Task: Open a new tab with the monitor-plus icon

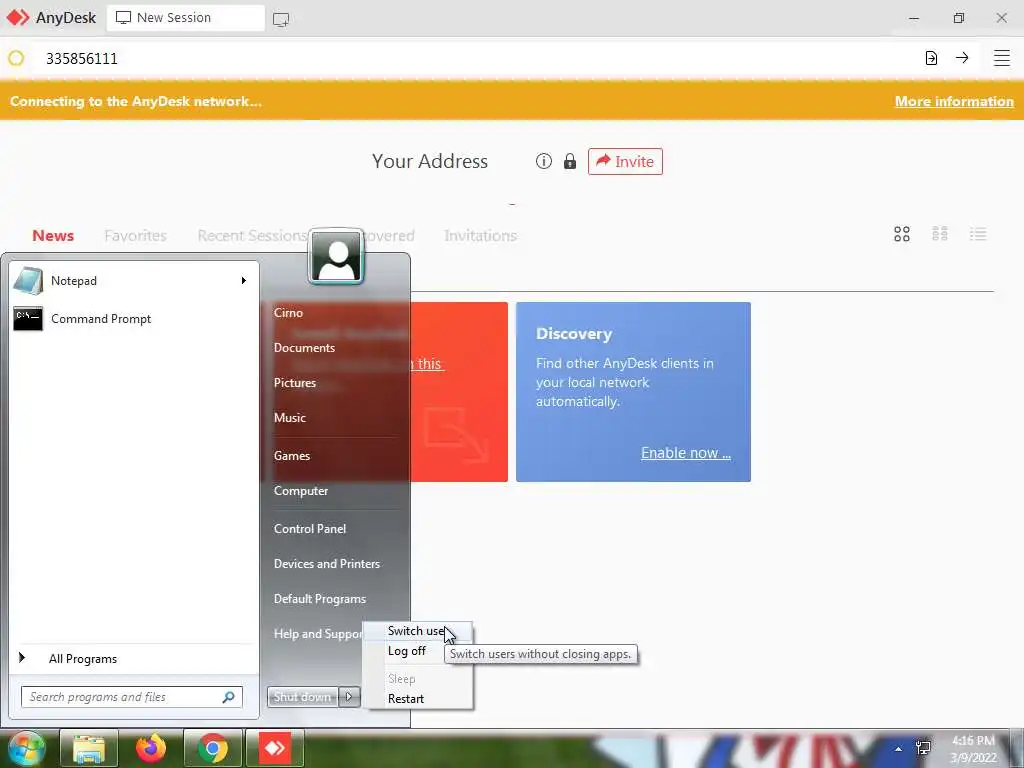Action: tap(281, 19)
